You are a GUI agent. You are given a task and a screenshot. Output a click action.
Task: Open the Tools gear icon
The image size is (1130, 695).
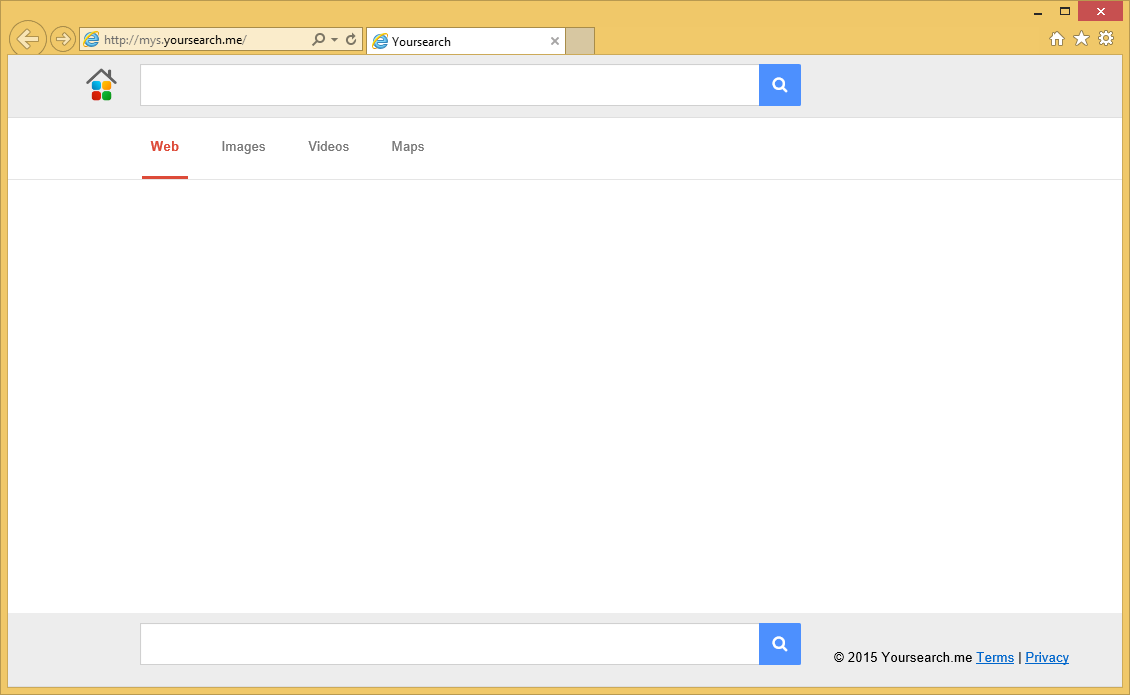tap(1105, 39)
